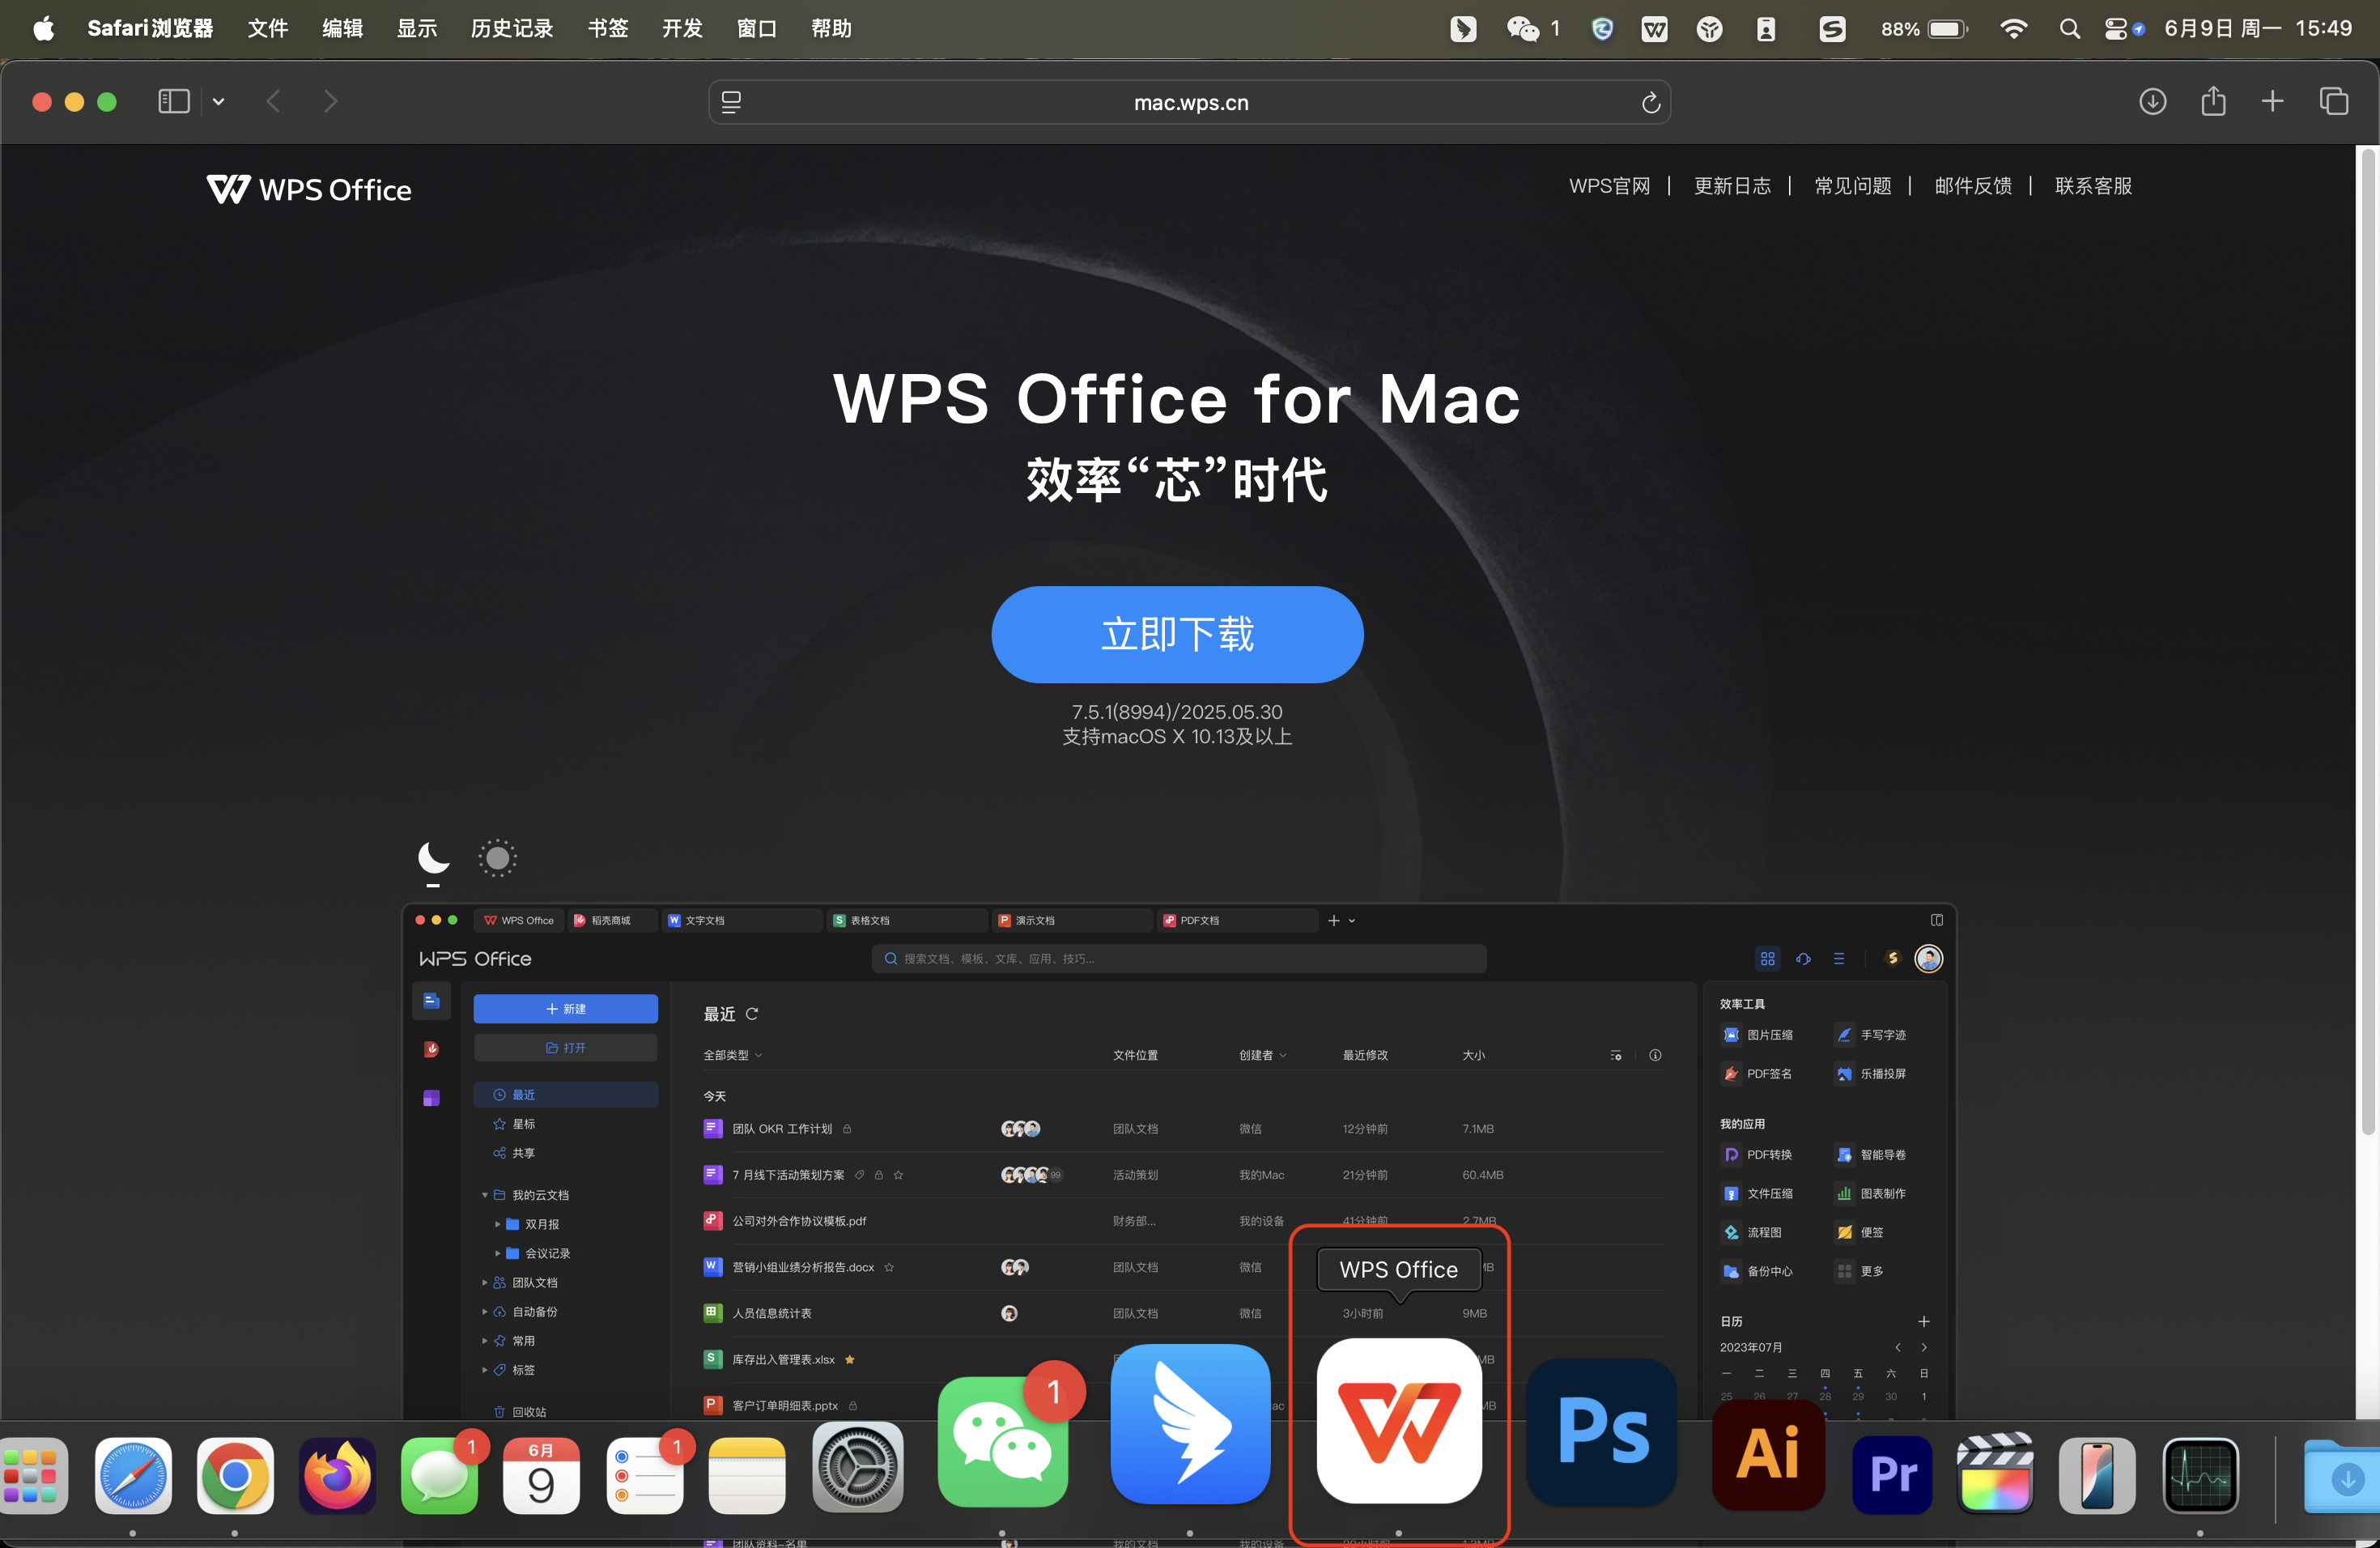Switch preview to dark mode moon icon
The width and height of the screenshot is (2380, 1548).
(x=433, y=858)
